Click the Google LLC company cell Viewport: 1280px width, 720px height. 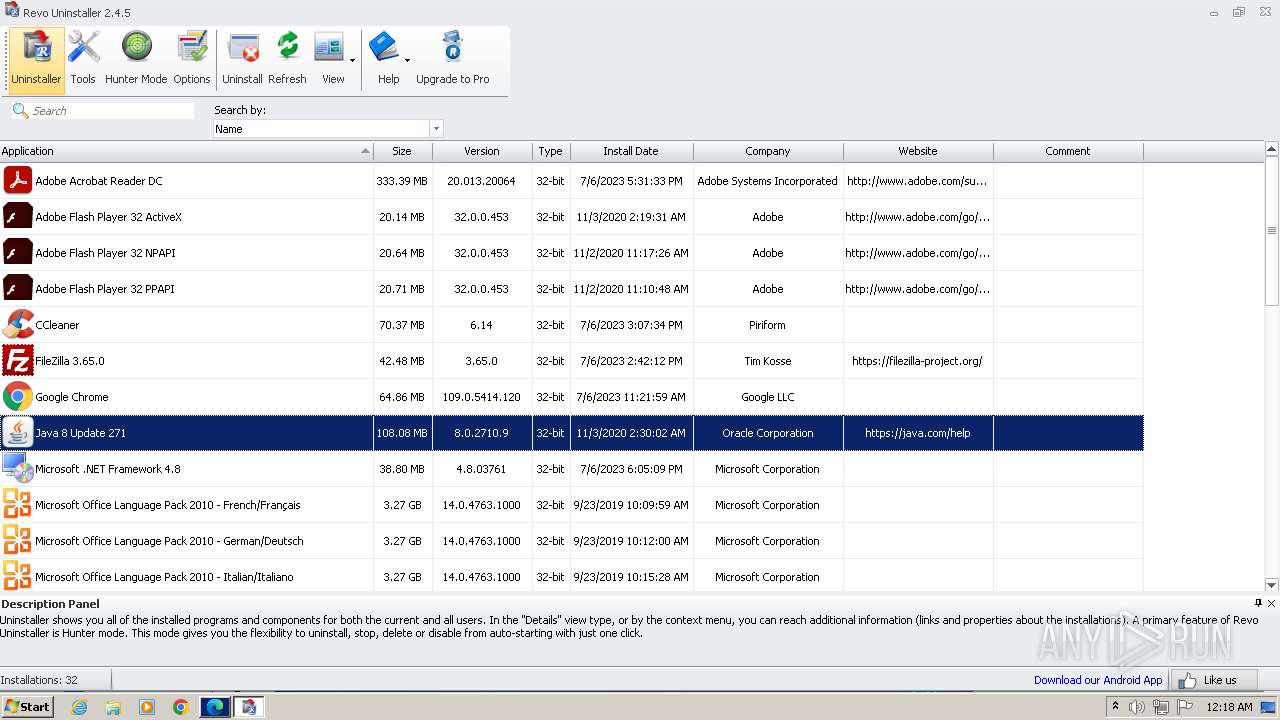768,397
